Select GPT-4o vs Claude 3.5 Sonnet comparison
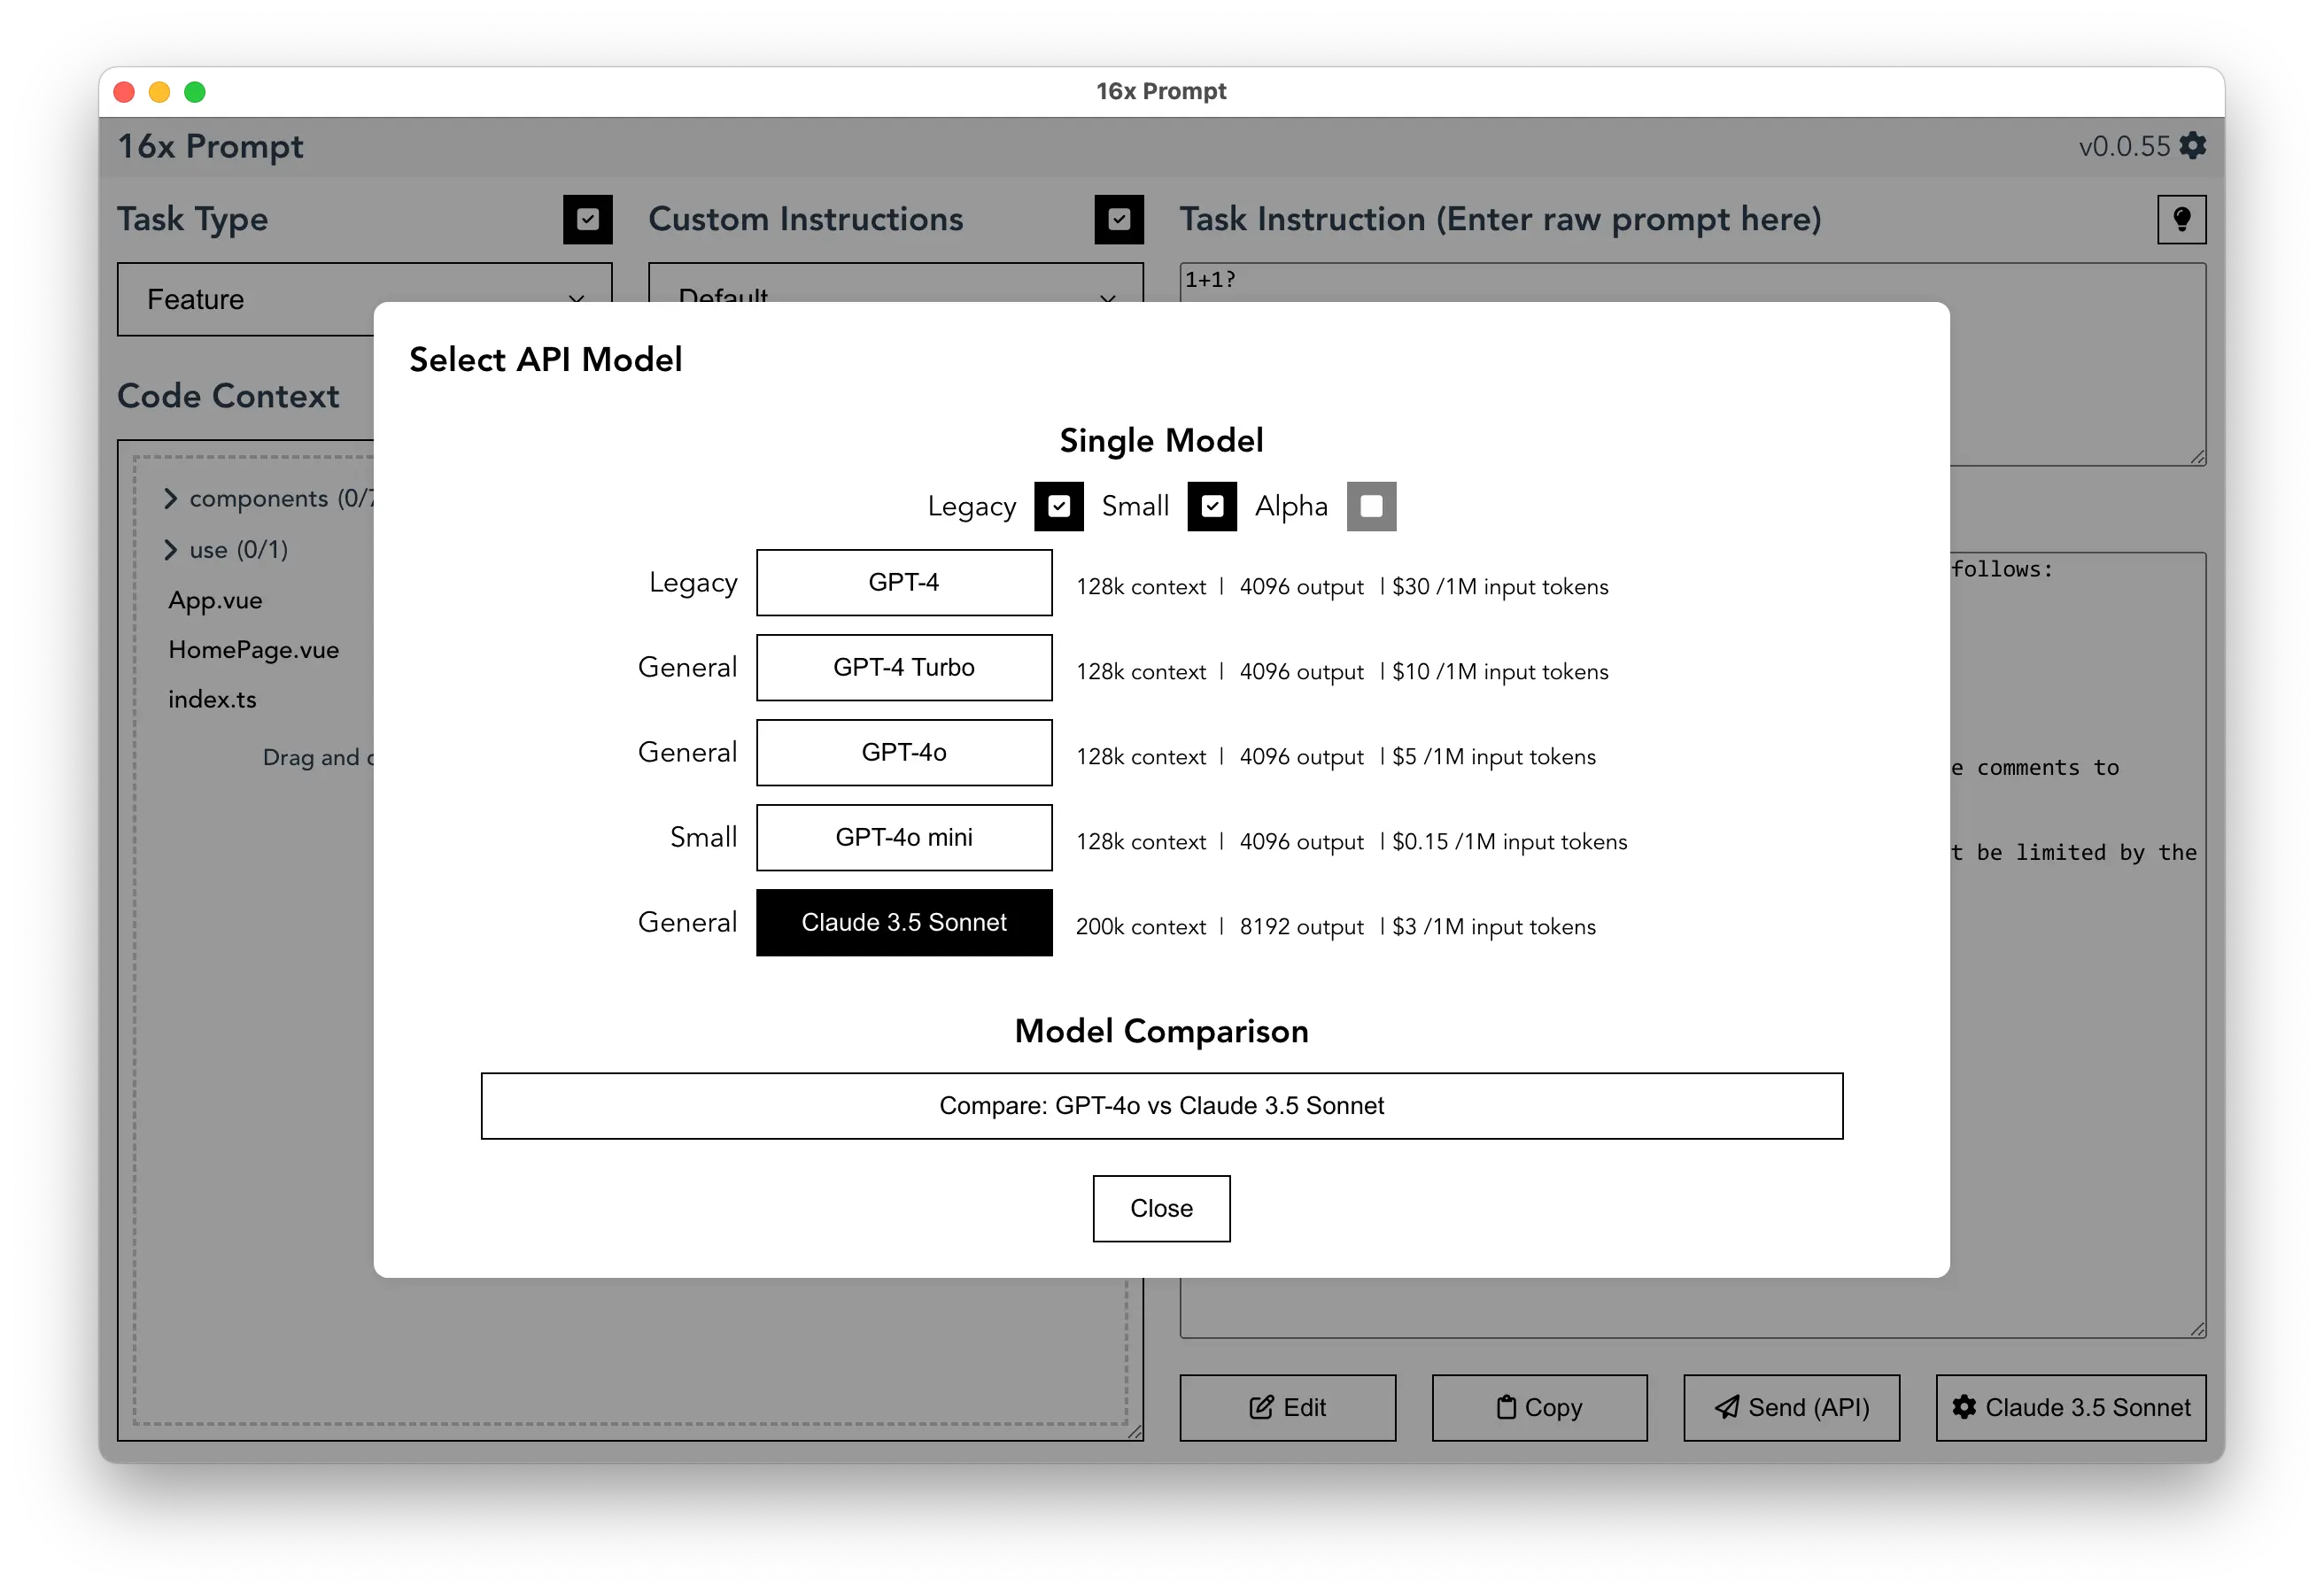 coord(1162,1105)
